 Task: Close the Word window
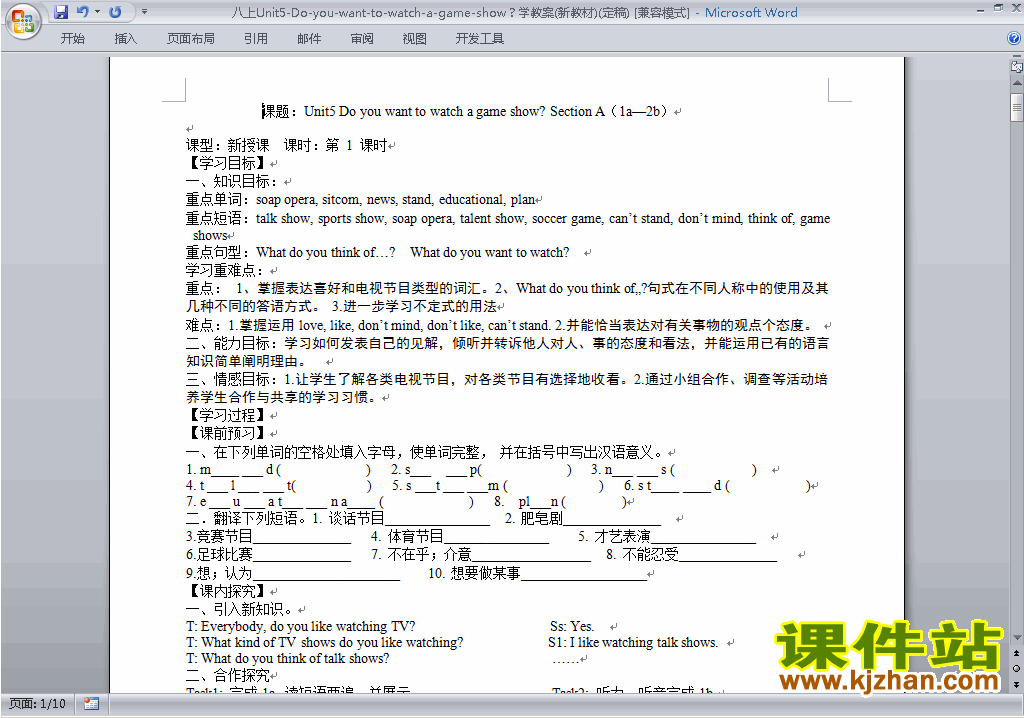coord(1016,8)
